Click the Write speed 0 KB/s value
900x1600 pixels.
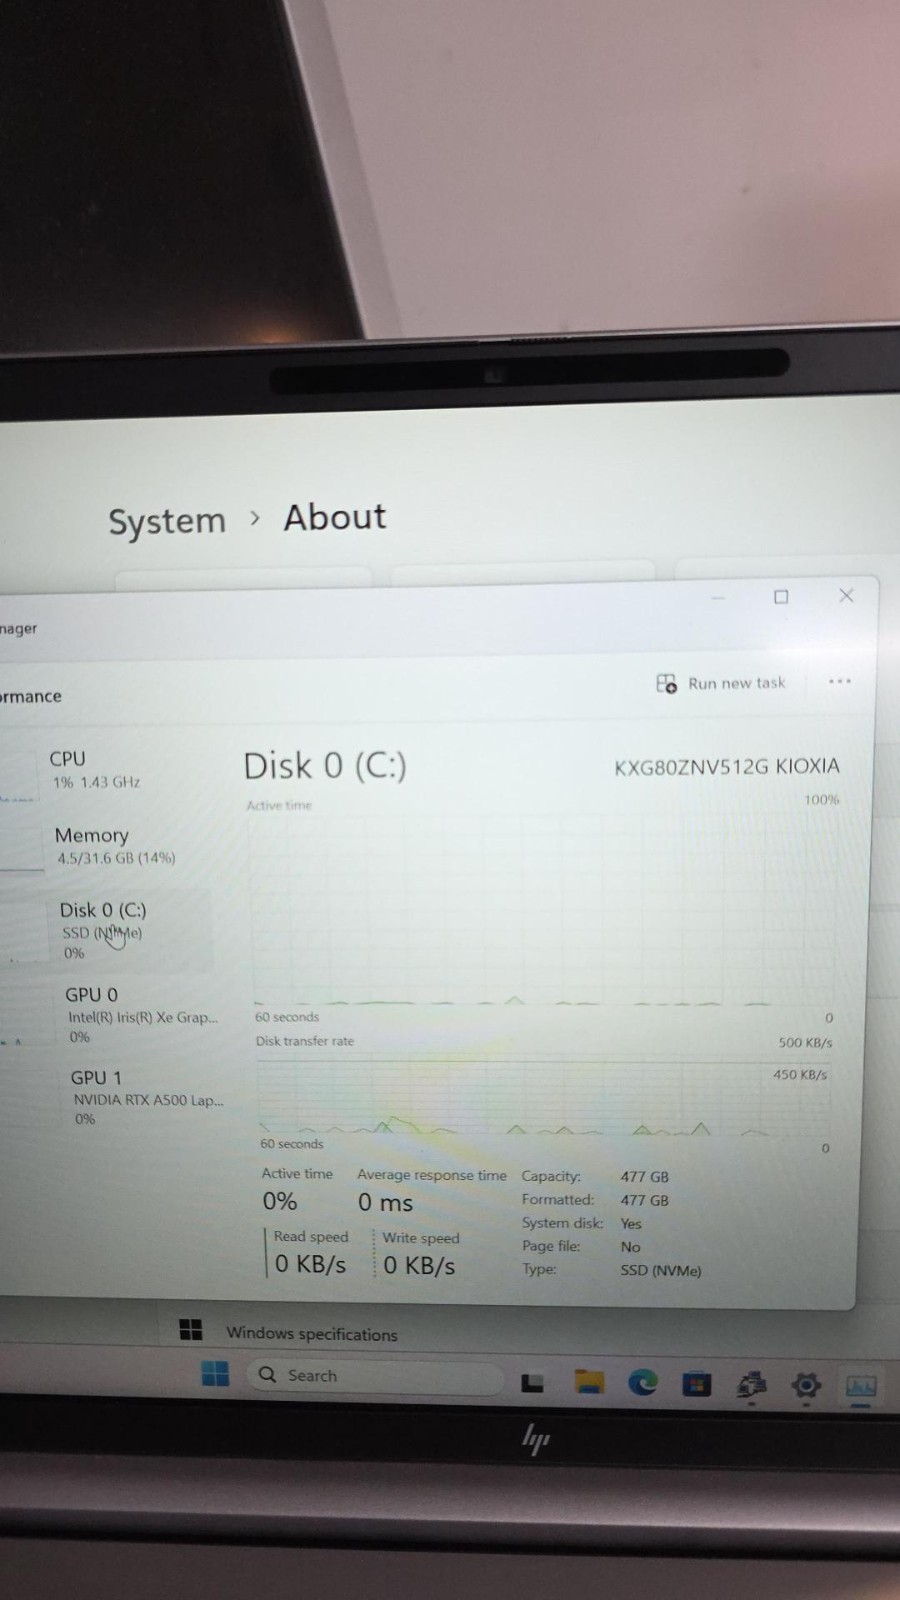pyautogui.click(x=420, y=1266)
